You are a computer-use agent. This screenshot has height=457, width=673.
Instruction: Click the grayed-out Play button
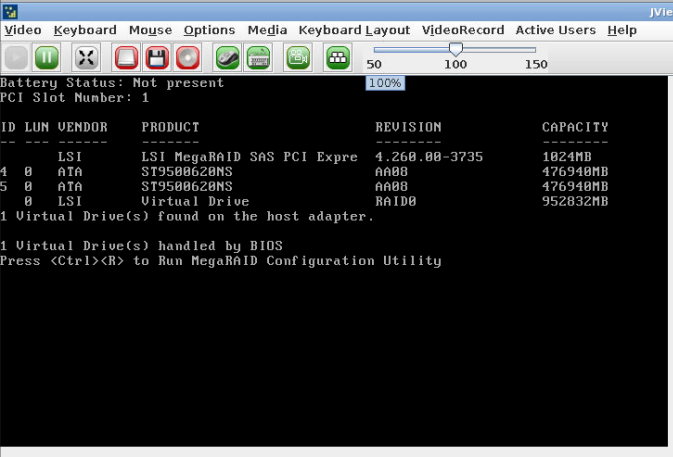17,57
